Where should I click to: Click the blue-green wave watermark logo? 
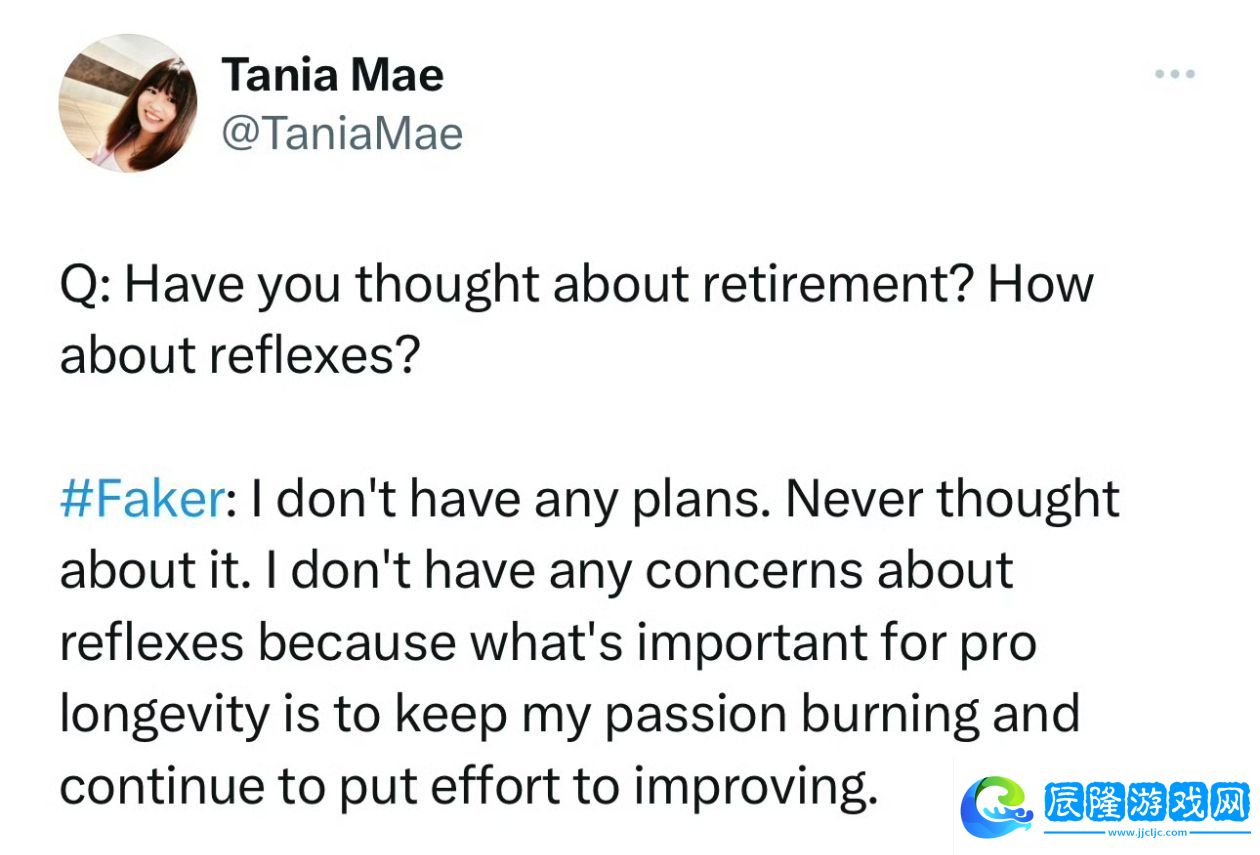(x=997, y=806)
